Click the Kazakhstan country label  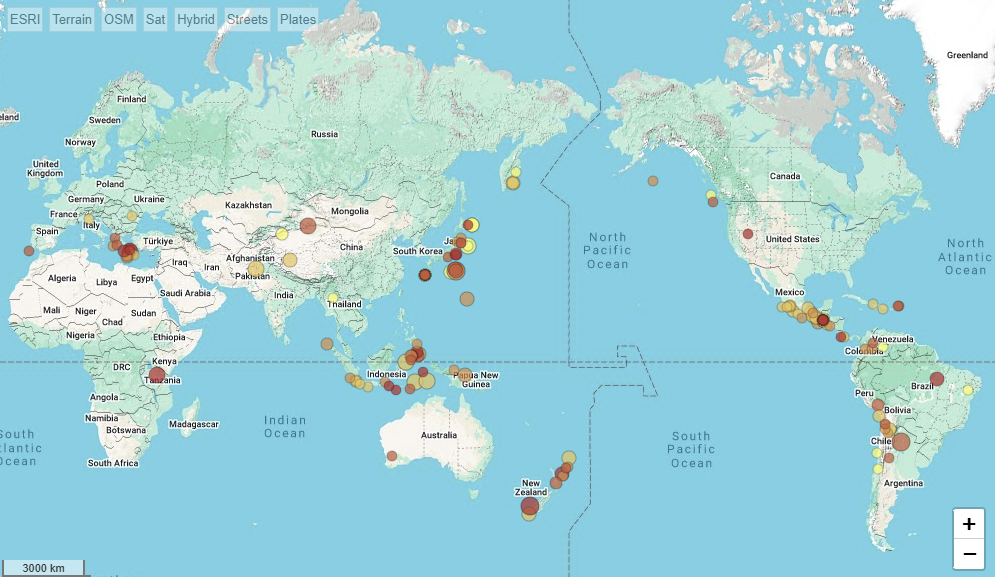pos(248,205)
